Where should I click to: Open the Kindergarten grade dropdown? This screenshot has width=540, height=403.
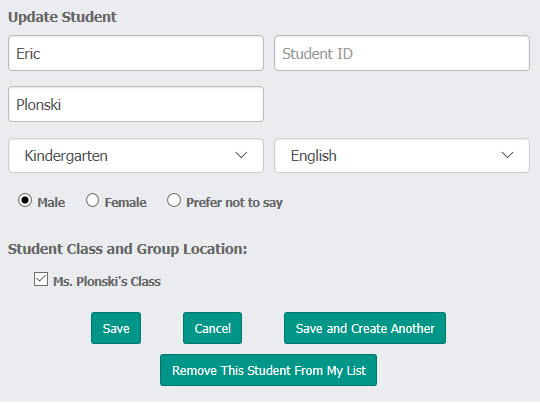click(x=136, y=156)
